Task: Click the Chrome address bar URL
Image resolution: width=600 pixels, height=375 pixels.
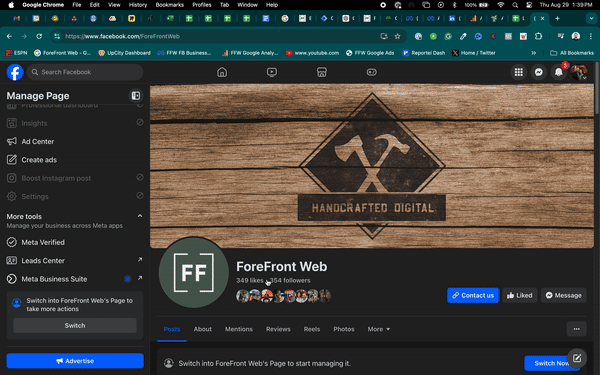Action: [122, 36]
